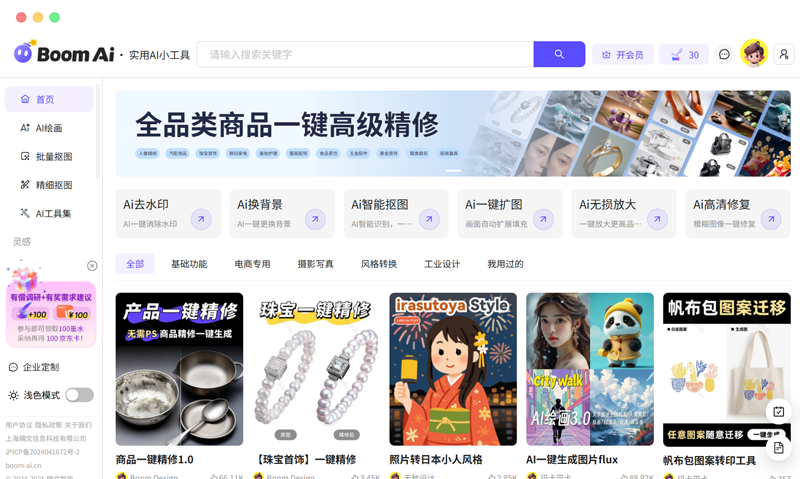Open the arrow icon on Ai去水印 card
The image size is (800, 479).
(201, 219)
